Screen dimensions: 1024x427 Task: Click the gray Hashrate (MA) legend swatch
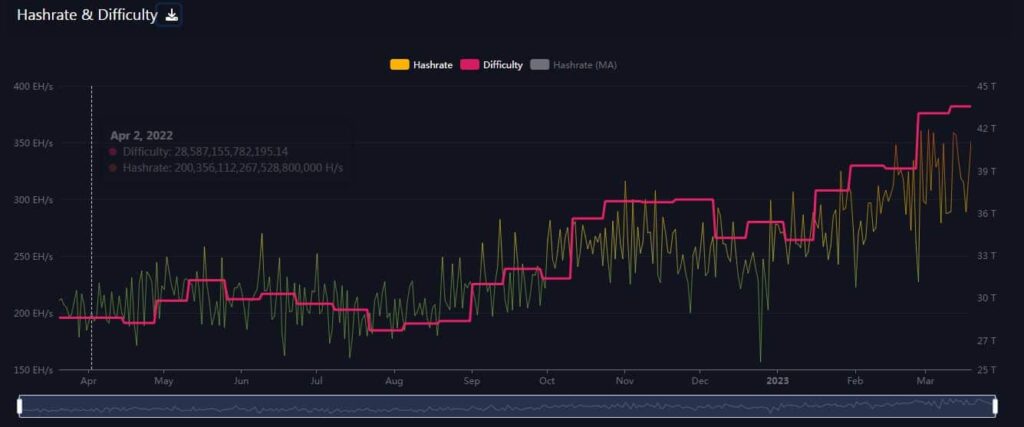[x=540, y=65]
